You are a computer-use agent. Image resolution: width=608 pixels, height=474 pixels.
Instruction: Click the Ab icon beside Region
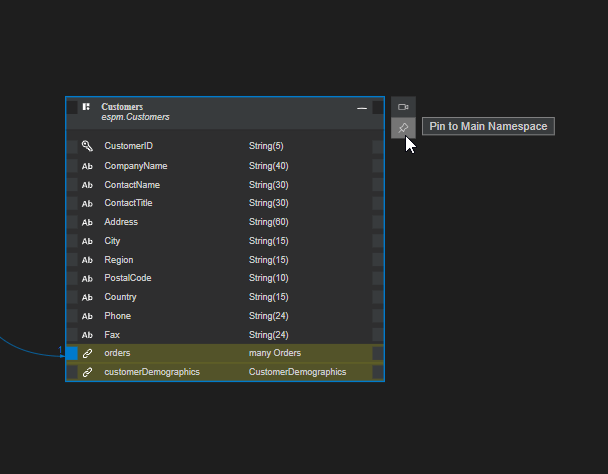click(x=87, y=260)
